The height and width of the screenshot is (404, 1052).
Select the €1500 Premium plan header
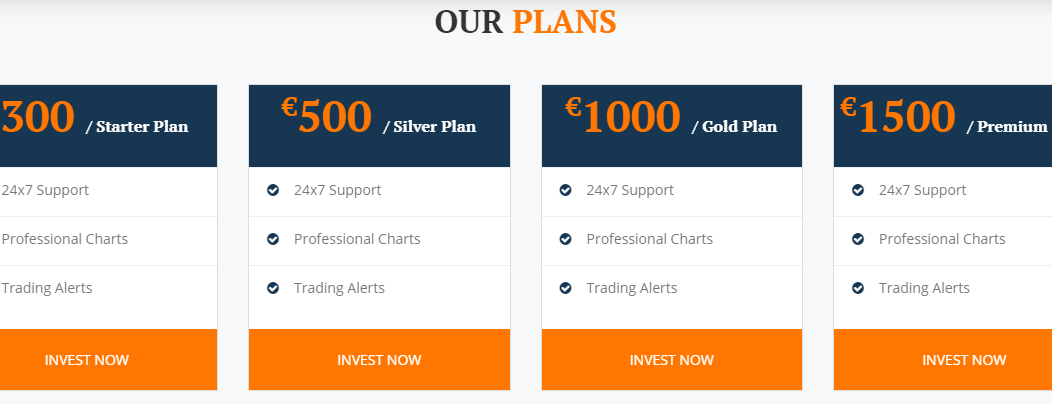coord(943,126)
